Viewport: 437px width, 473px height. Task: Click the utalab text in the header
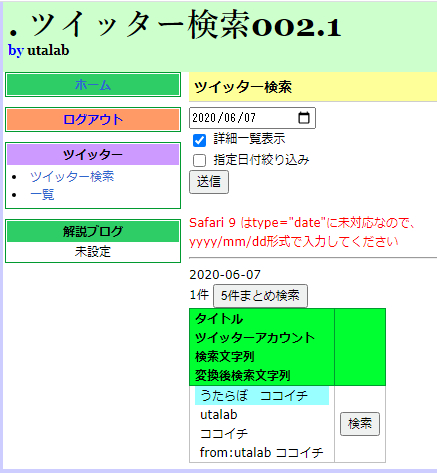[x=48, y=51]
